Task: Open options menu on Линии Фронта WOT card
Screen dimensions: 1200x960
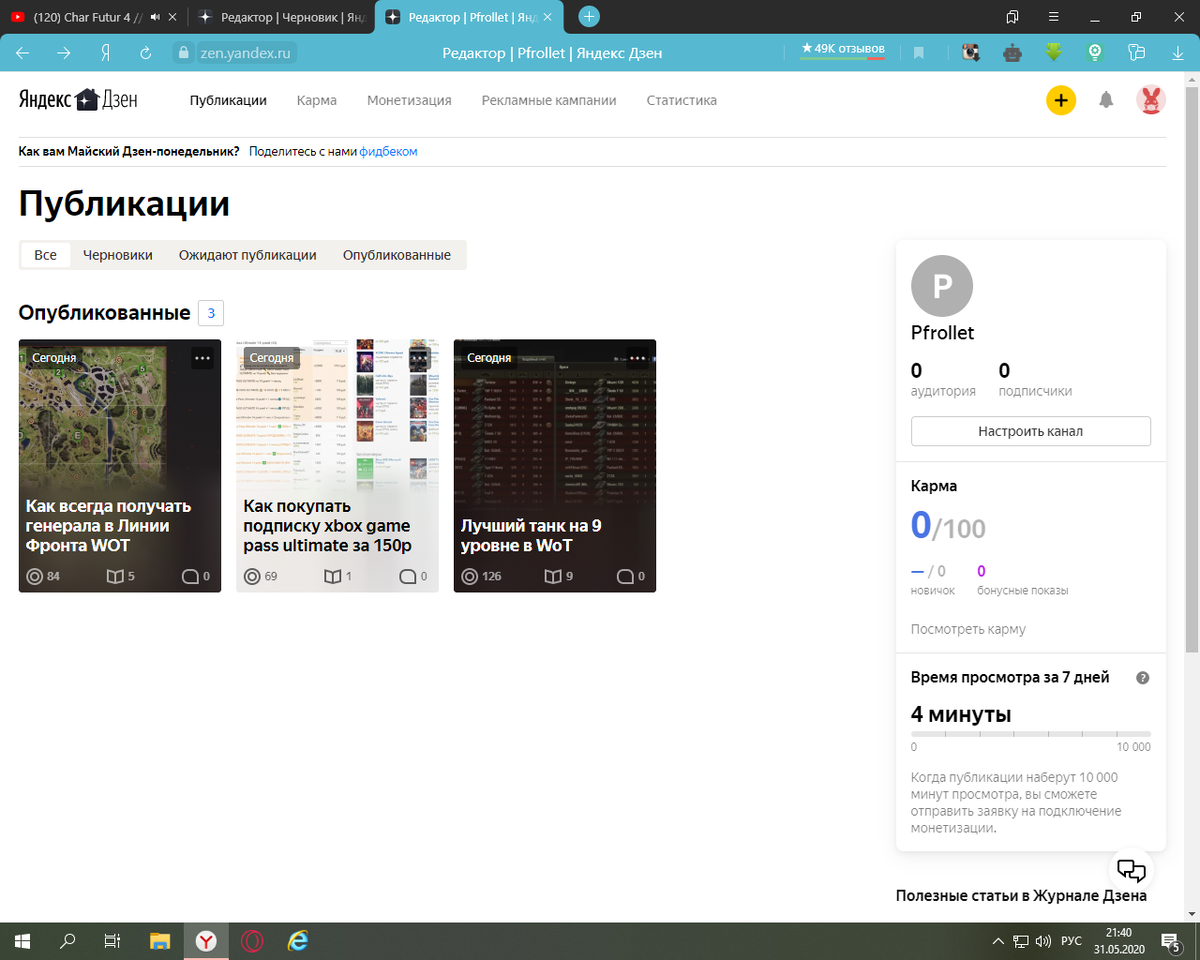Action: (x=202, y=358)
